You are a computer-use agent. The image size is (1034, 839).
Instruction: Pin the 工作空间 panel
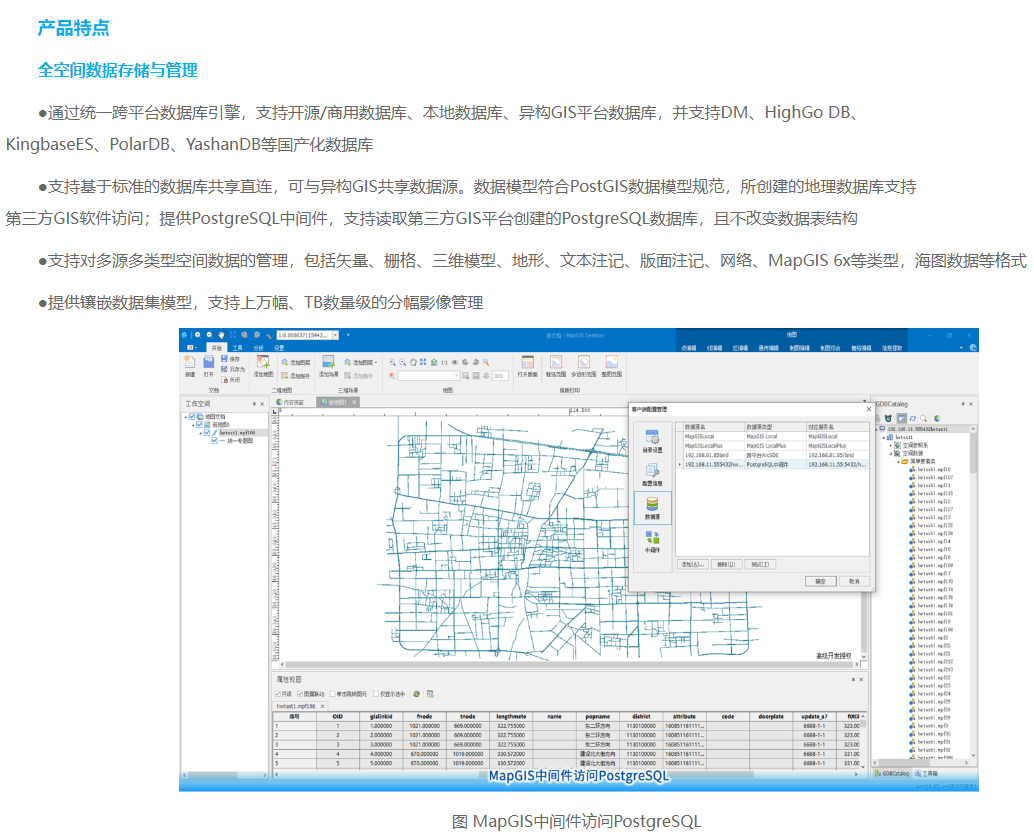click(x=254, y=404)
